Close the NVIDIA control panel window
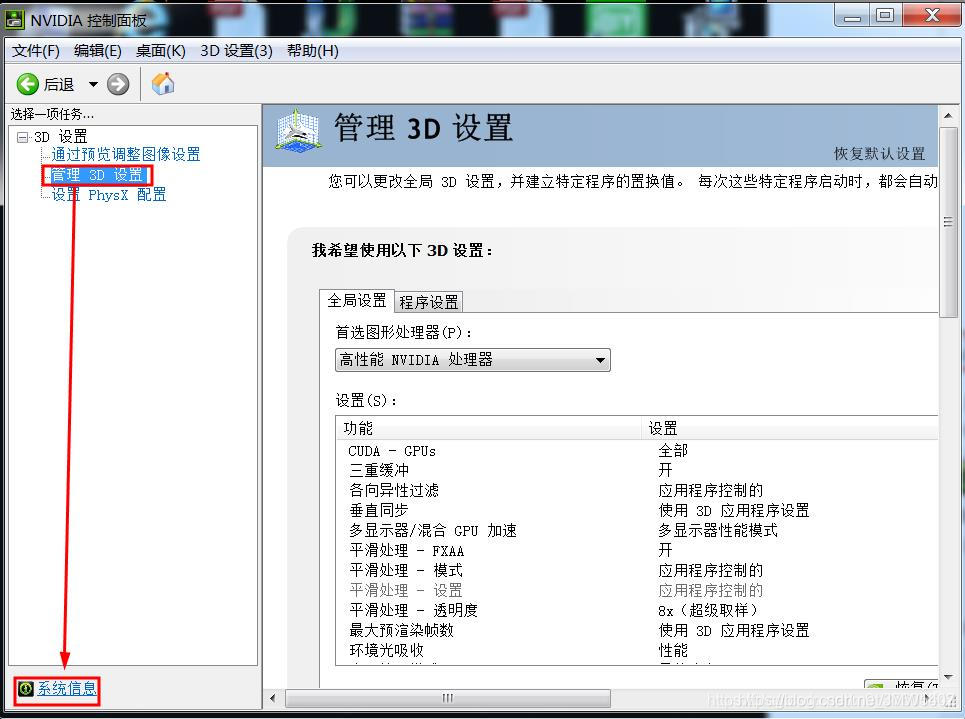The image size is (965, 719). pos(932,17)
